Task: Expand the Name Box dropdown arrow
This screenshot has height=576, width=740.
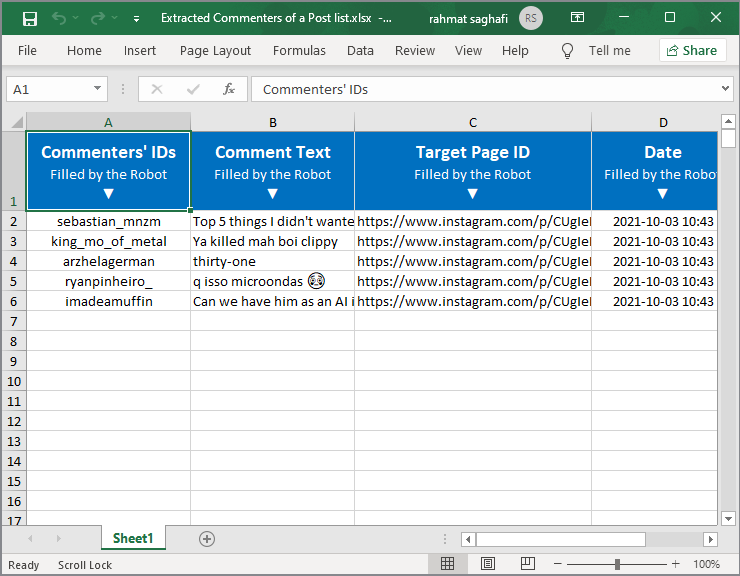Action: 97,89
